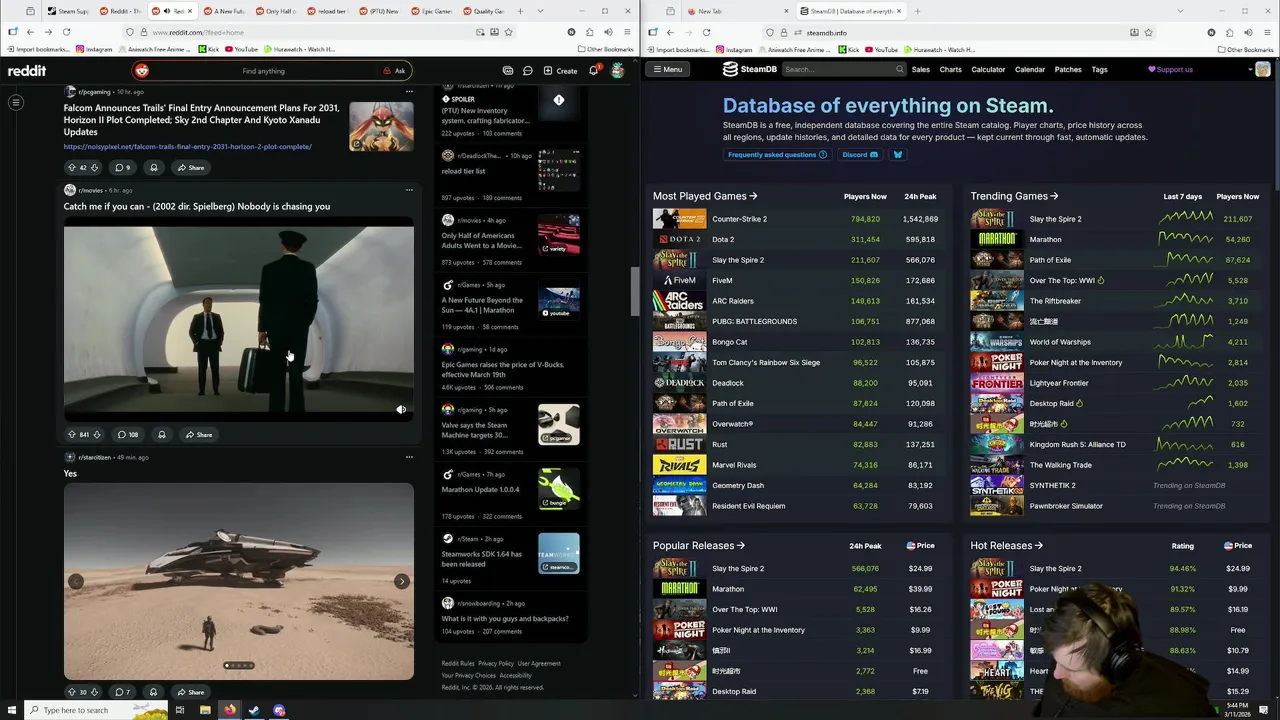Switch to the 'Epic Games' browser tab
The image size is (1280, 720).
click(431, 11)
